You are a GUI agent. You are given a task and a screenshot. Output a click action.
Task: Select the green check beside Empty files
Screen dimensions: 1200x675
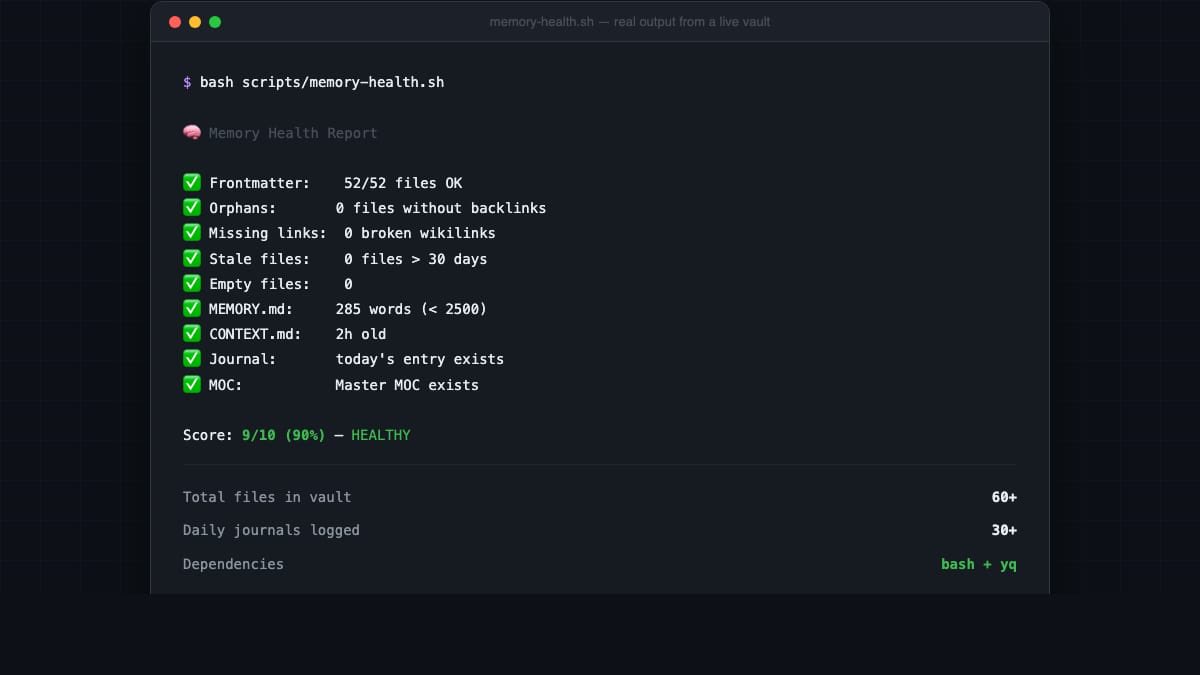tap(192, 283)
